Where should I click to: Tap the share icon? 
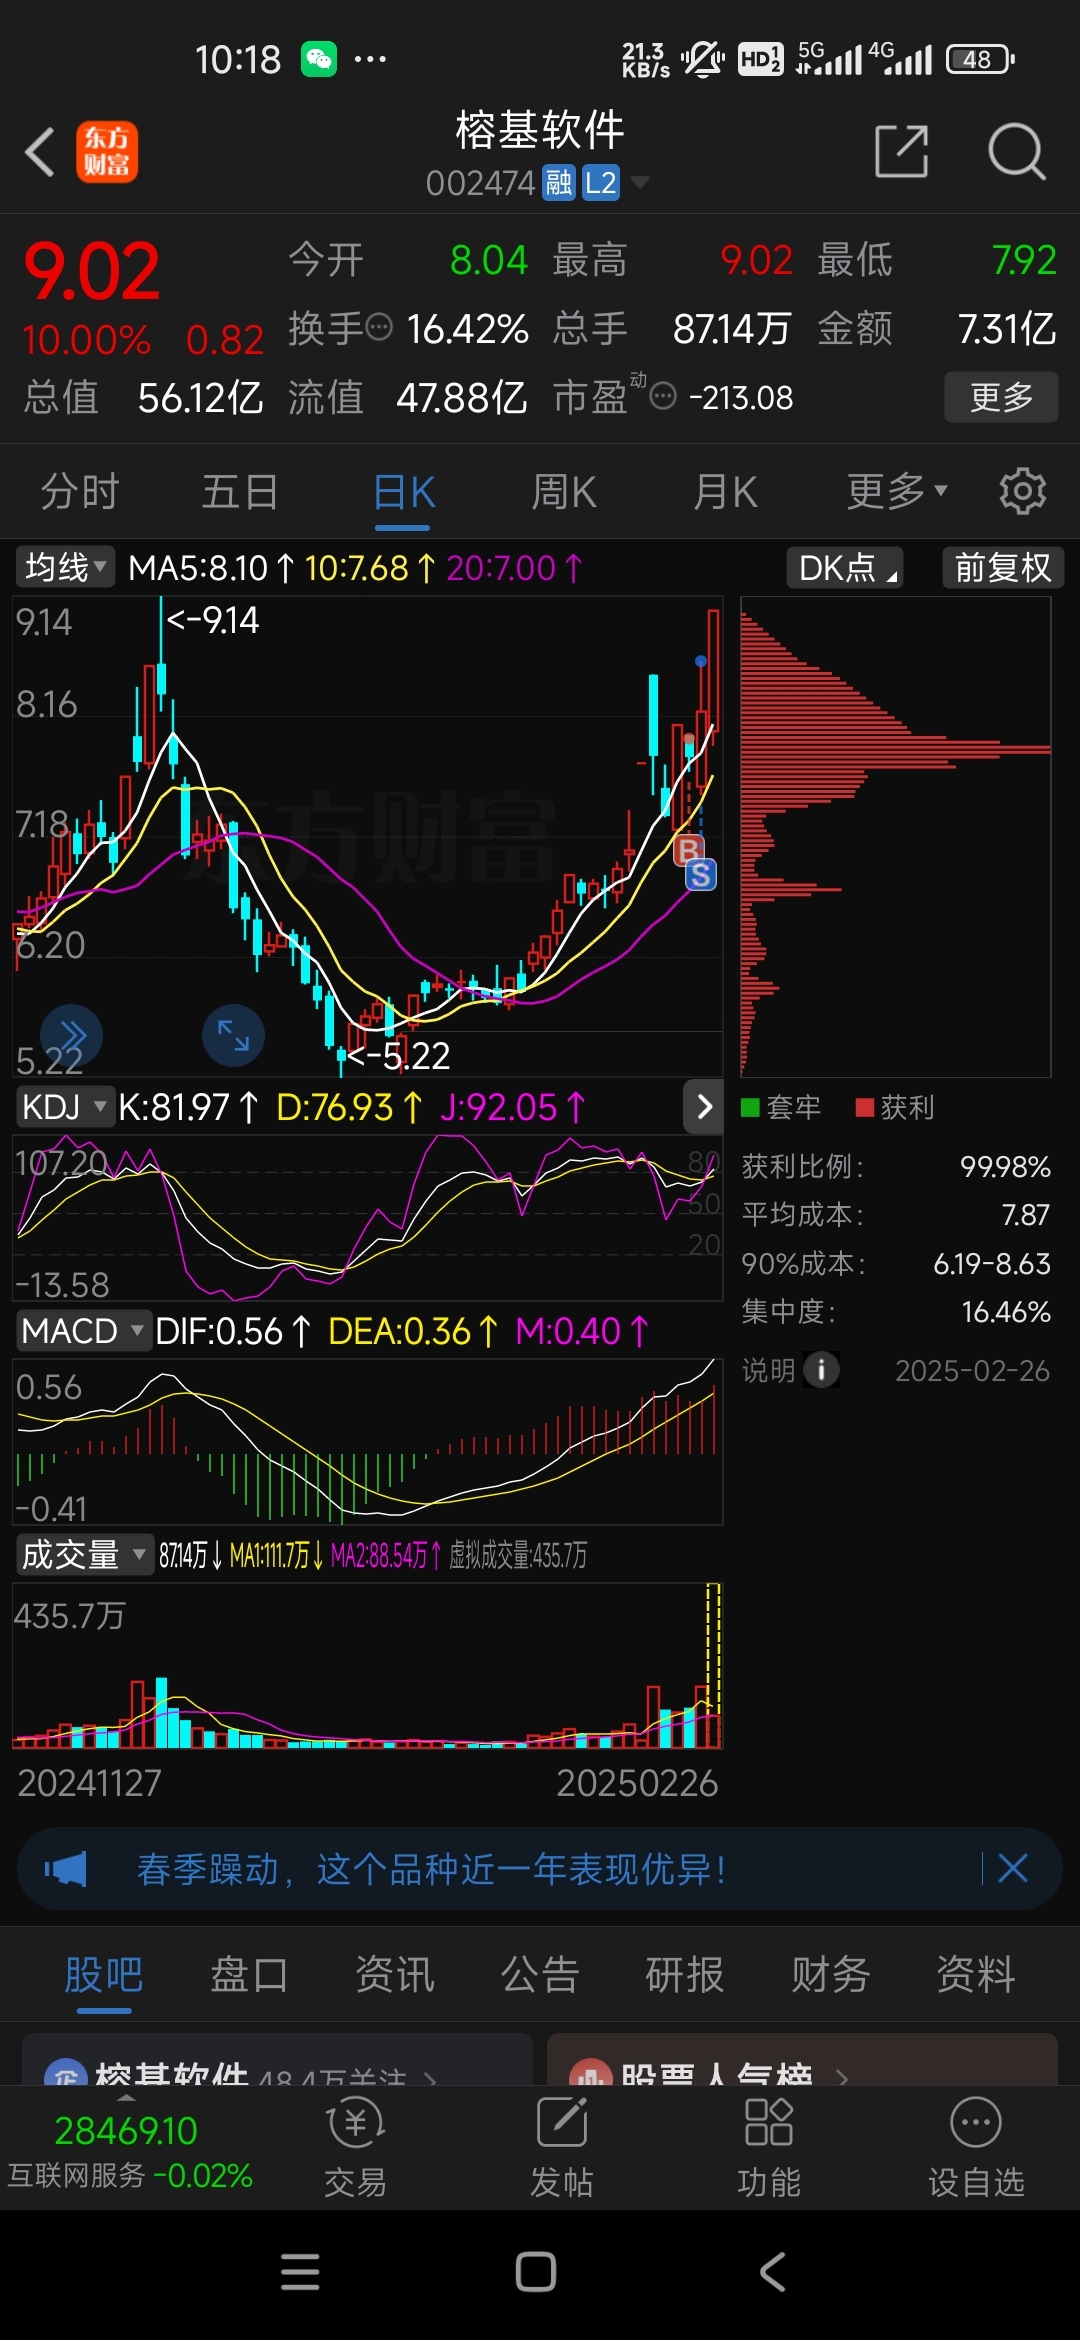point(901,152)
